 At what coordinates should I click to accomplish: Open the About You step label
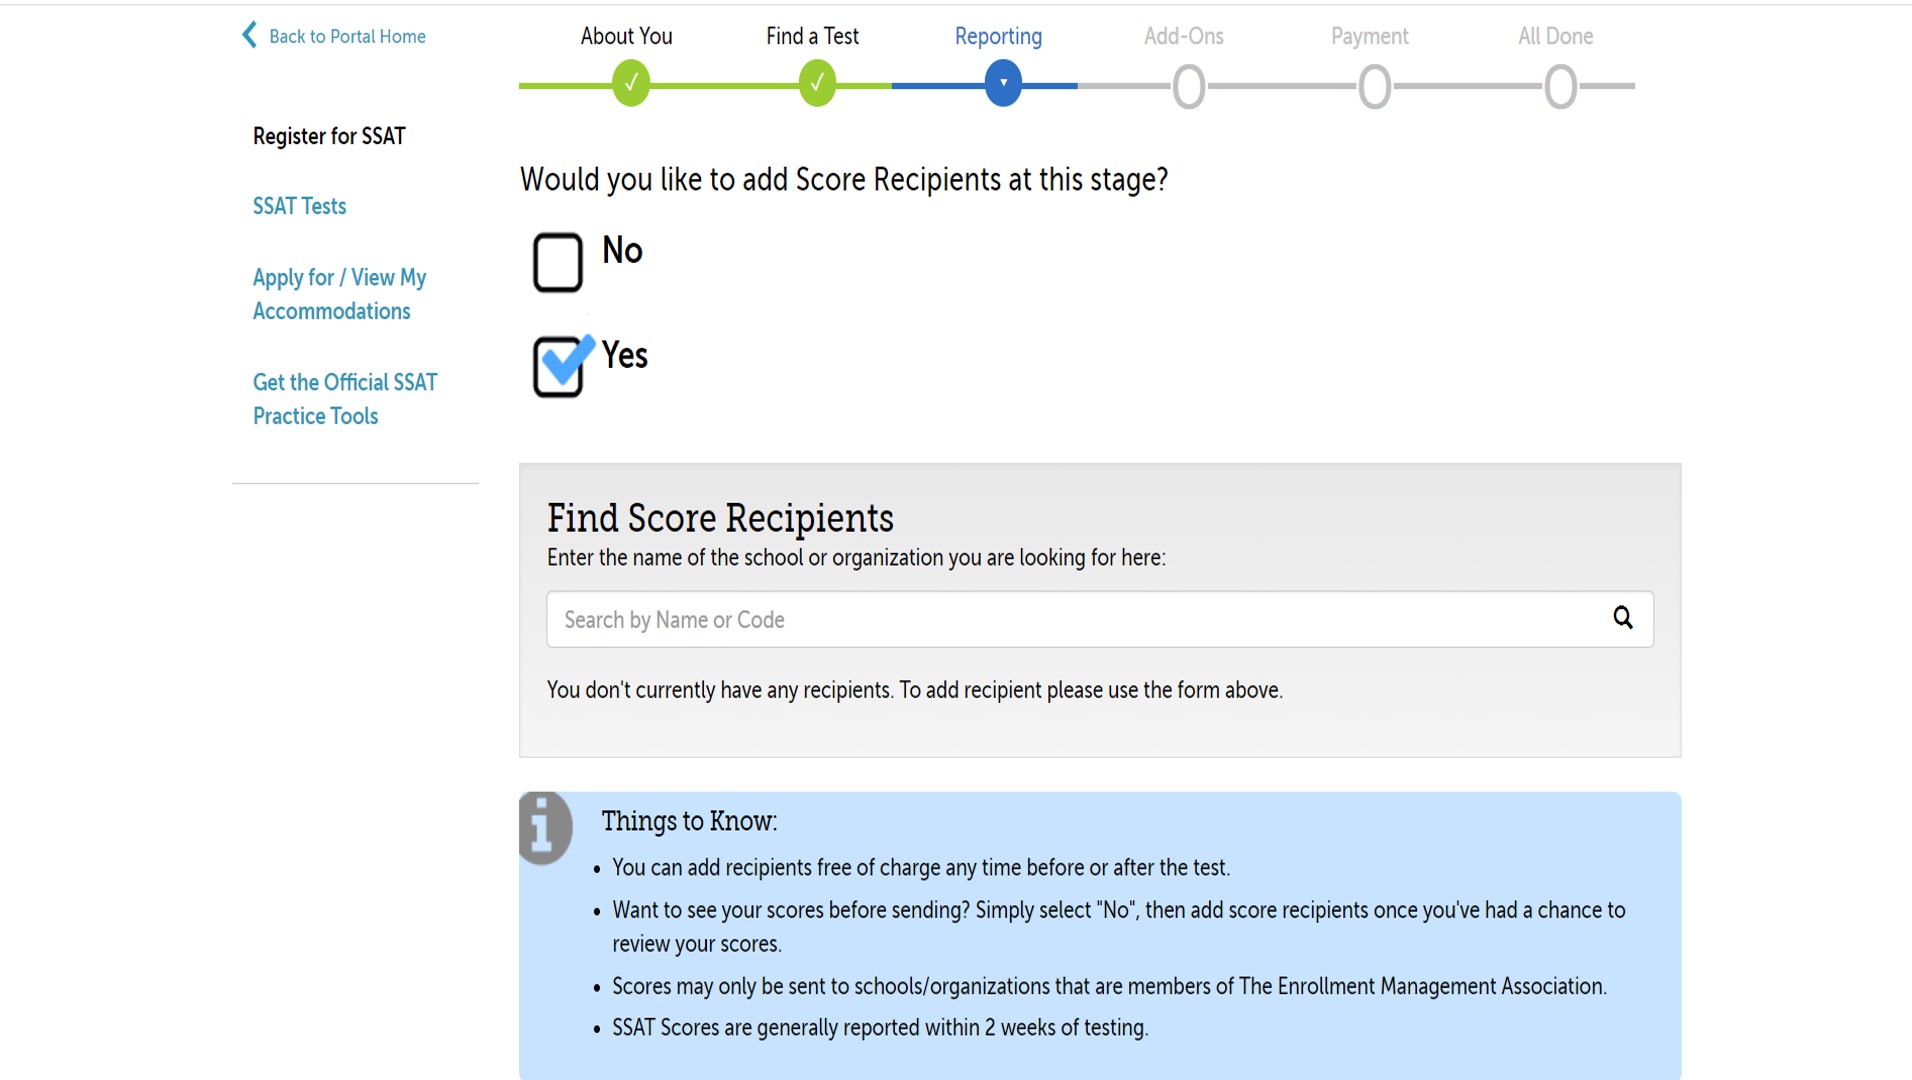(x=626, y=36)
